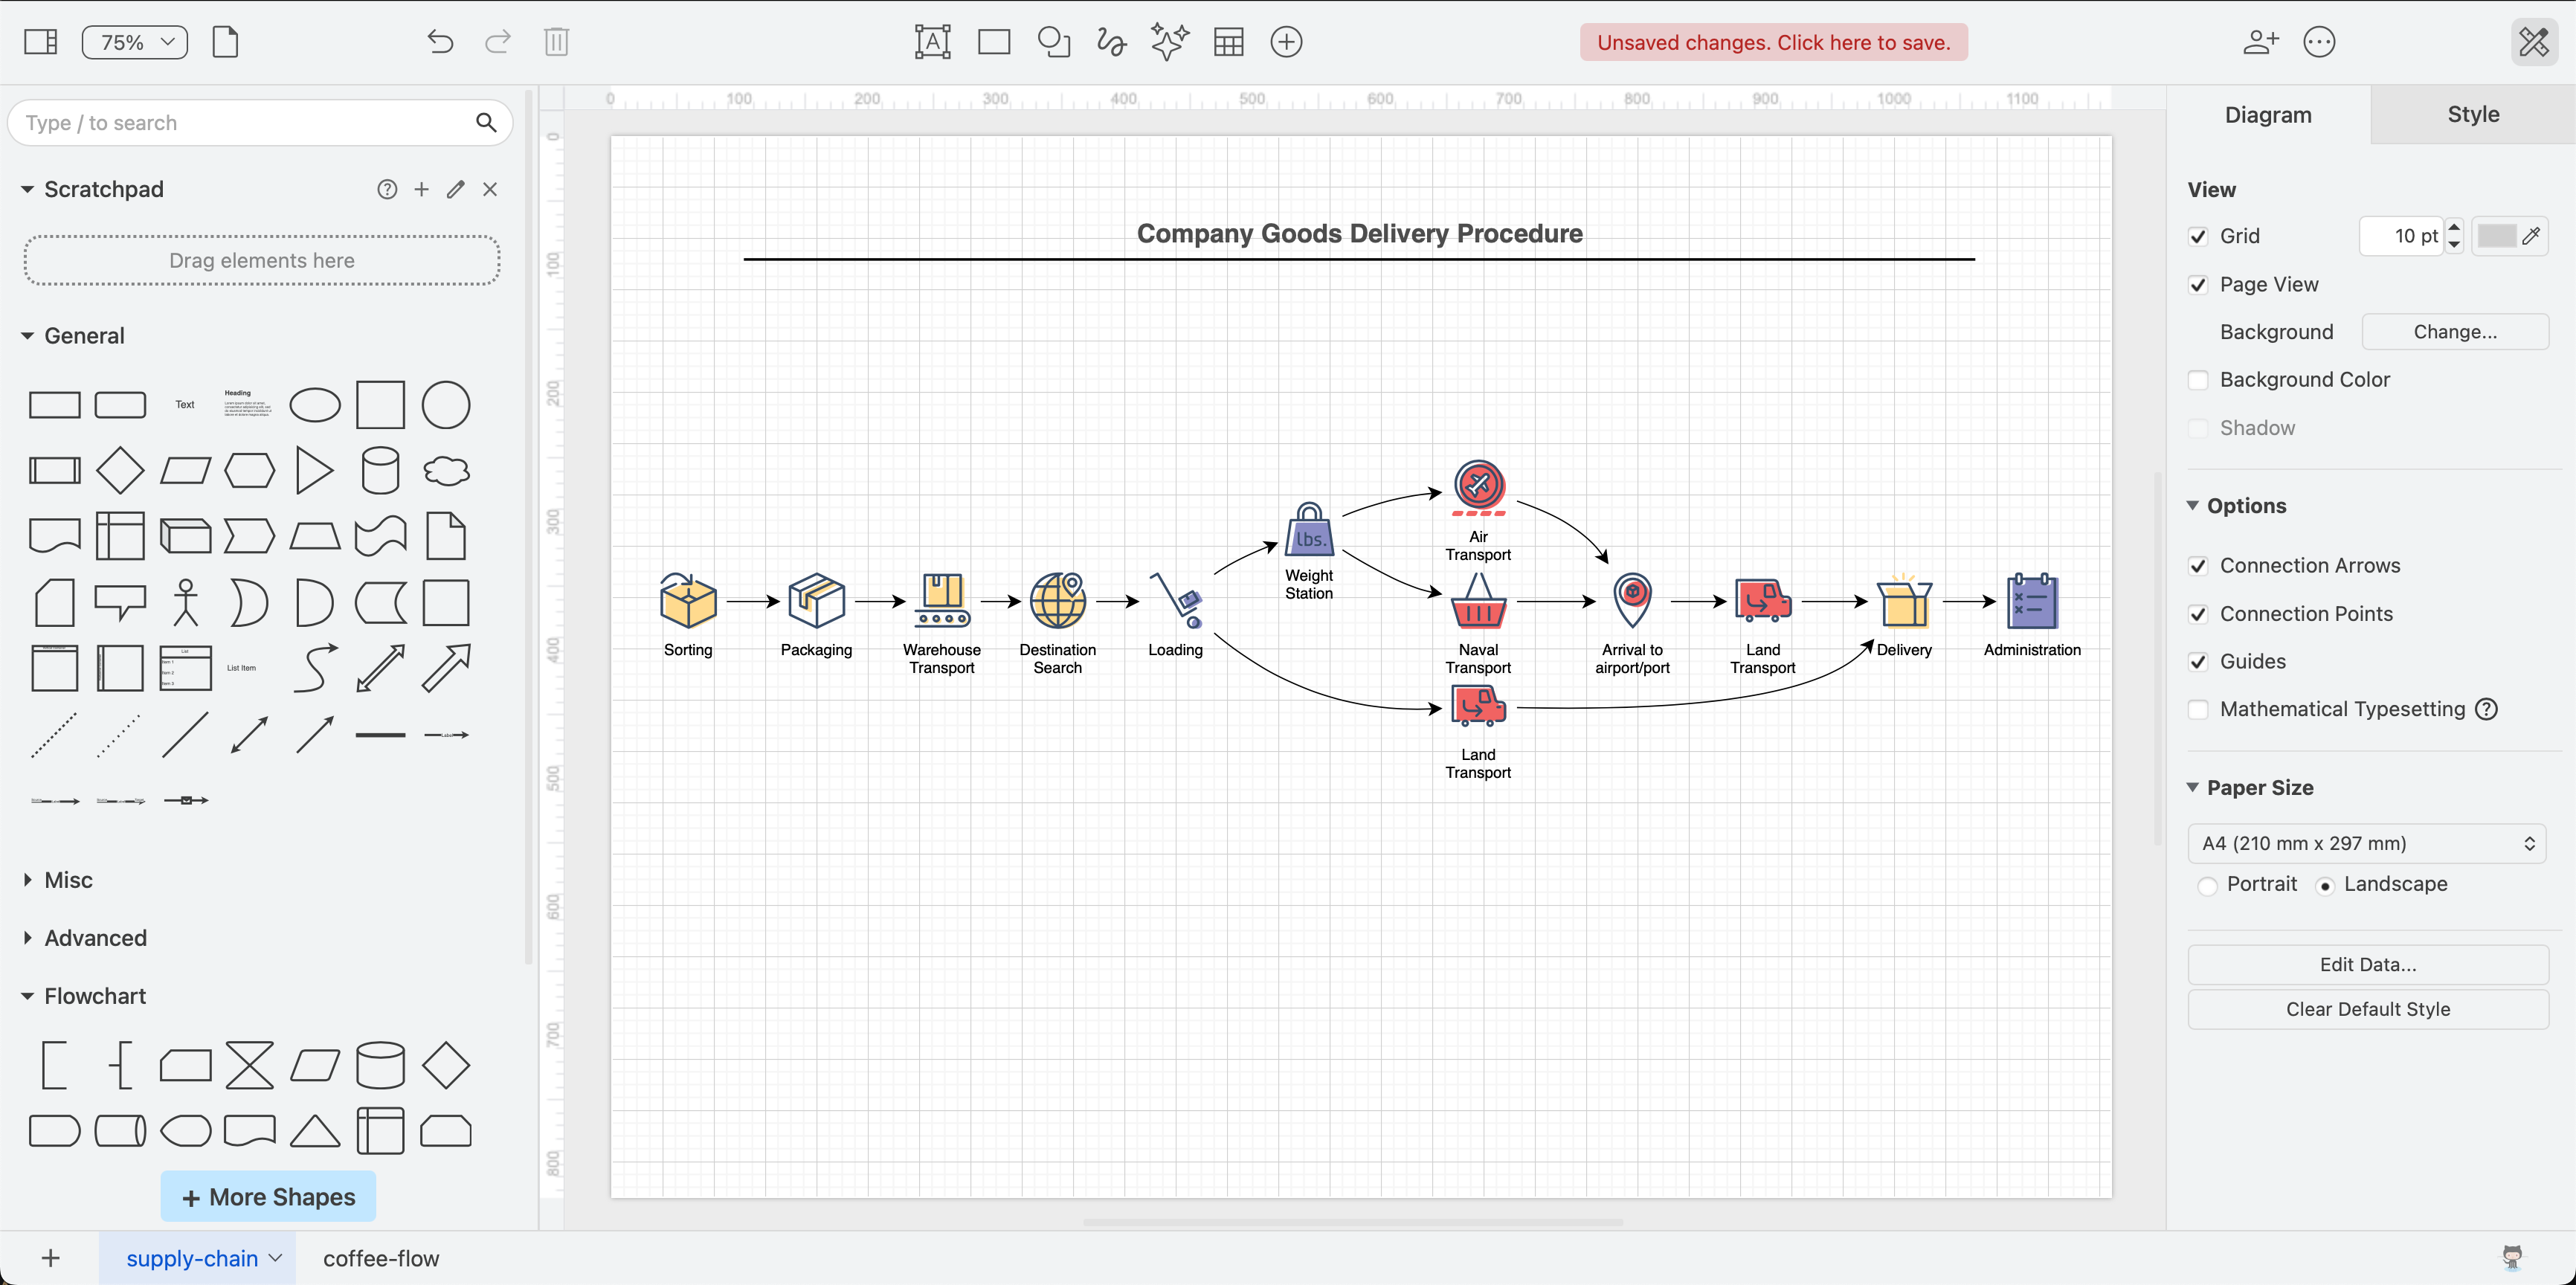This screenshot has width=2576, height=1285.
Task: Expand the Advanced shapes section
Action: [x=27, y=938]
